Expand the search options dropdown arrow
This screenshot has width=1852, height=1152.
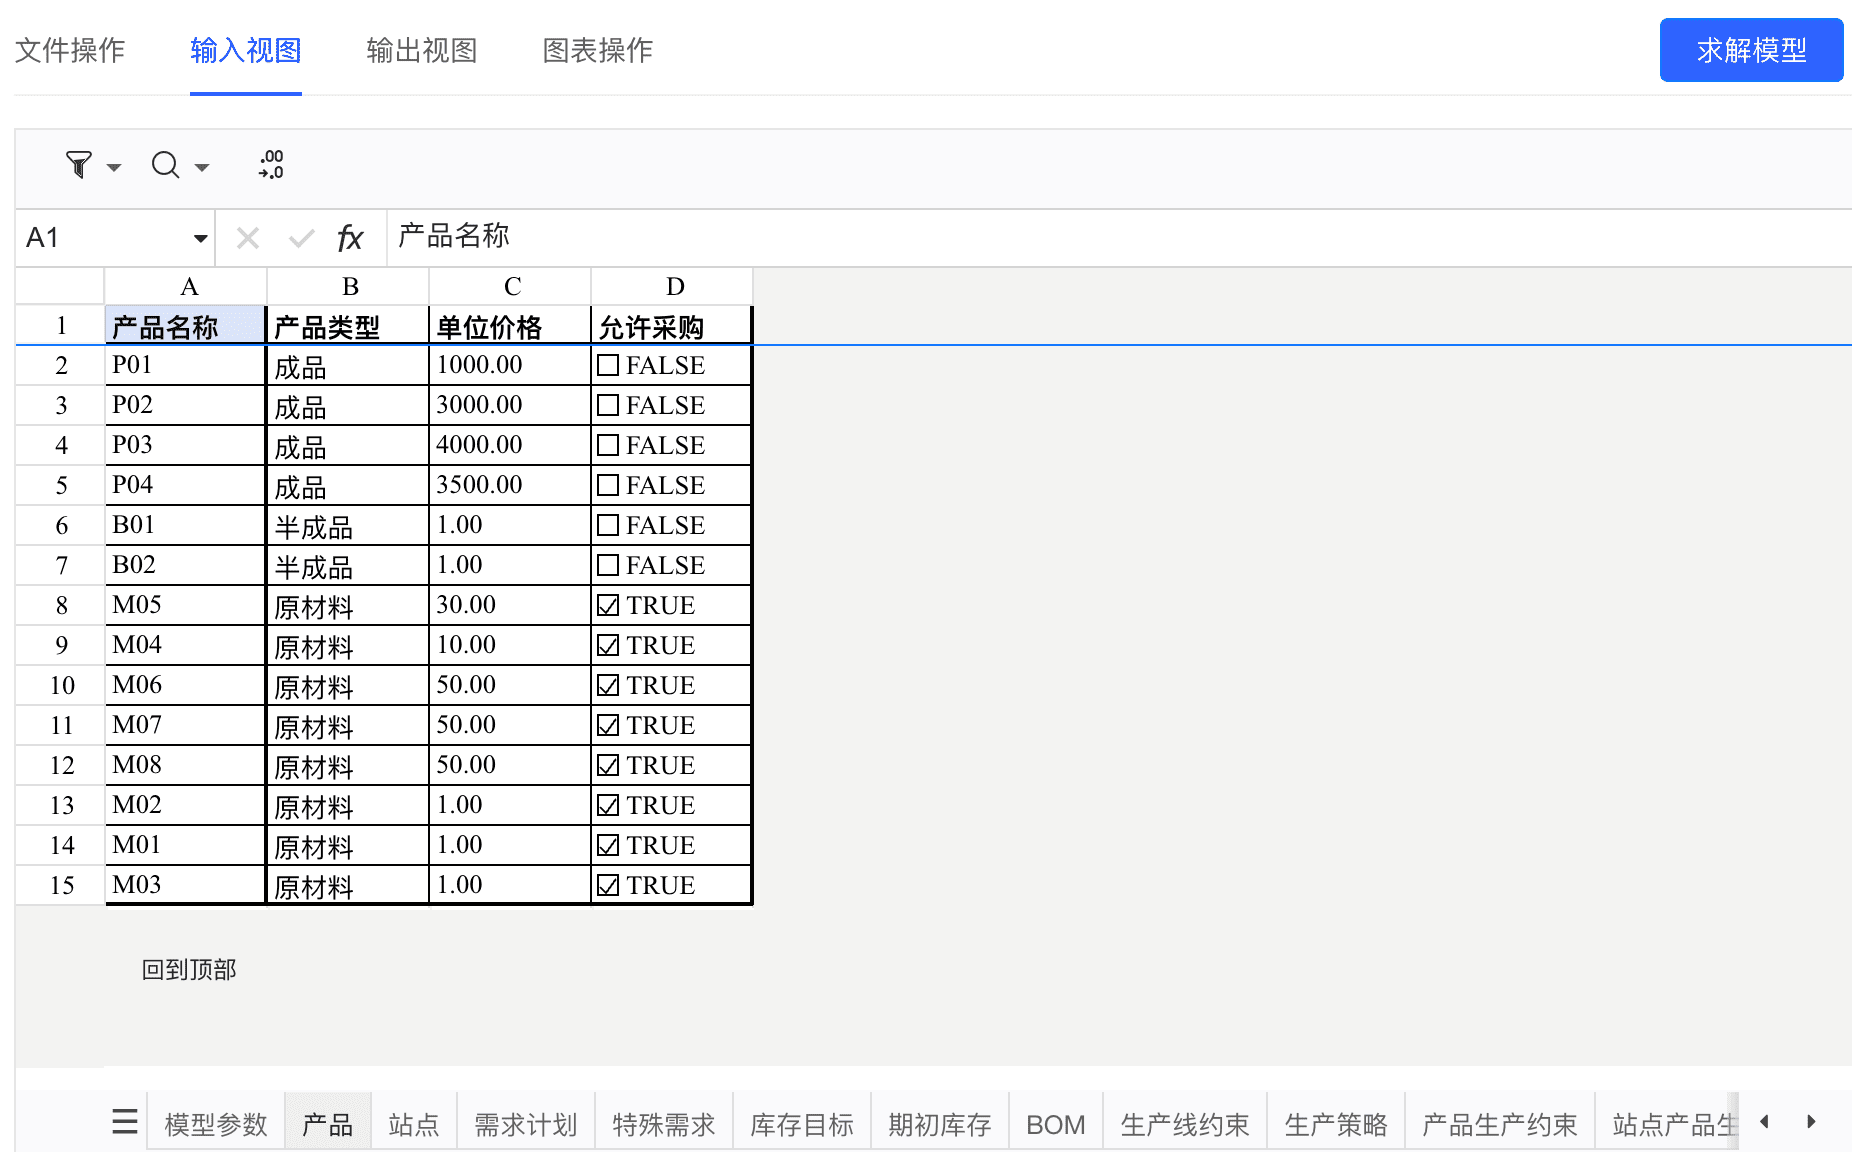coord(202,167)
